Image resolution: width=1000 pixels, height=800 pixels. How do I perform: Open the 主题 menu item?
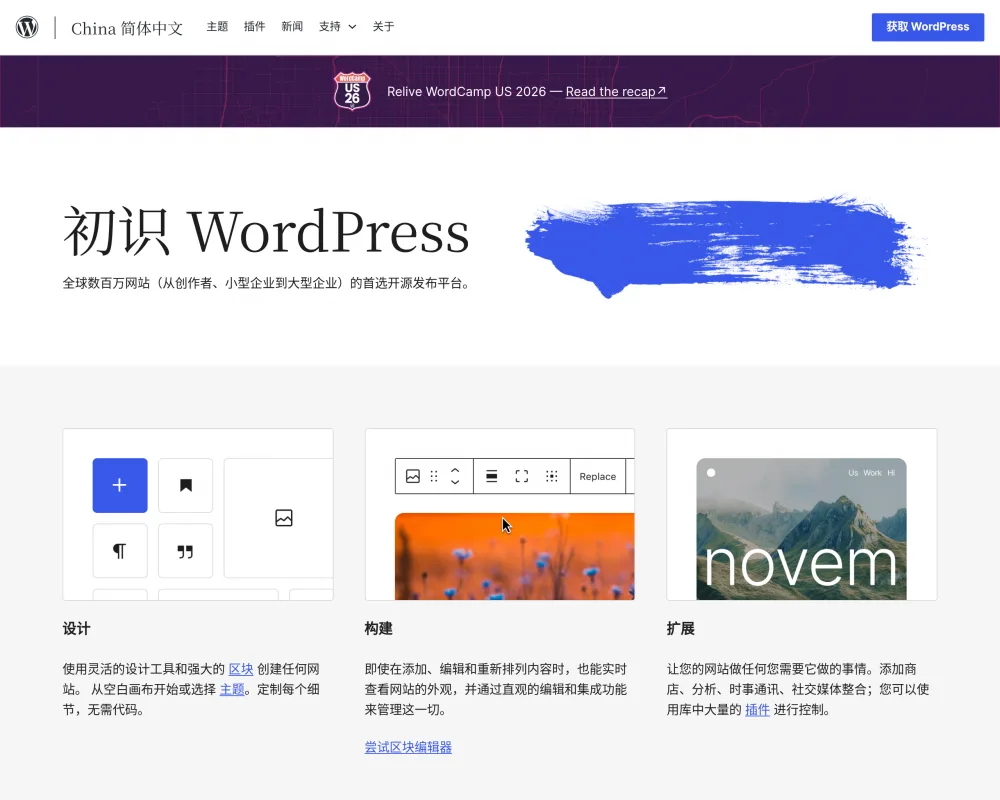pos(217,27)
